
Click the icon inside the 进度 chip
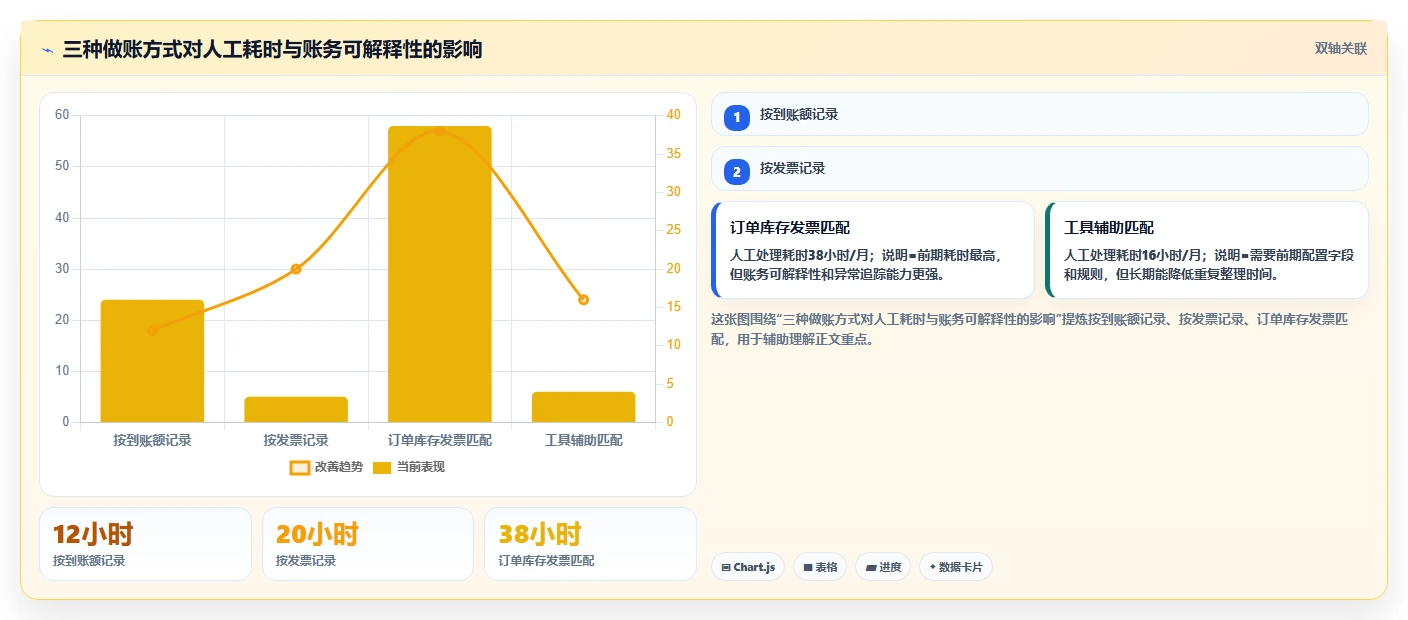click(x=870, y=567)
